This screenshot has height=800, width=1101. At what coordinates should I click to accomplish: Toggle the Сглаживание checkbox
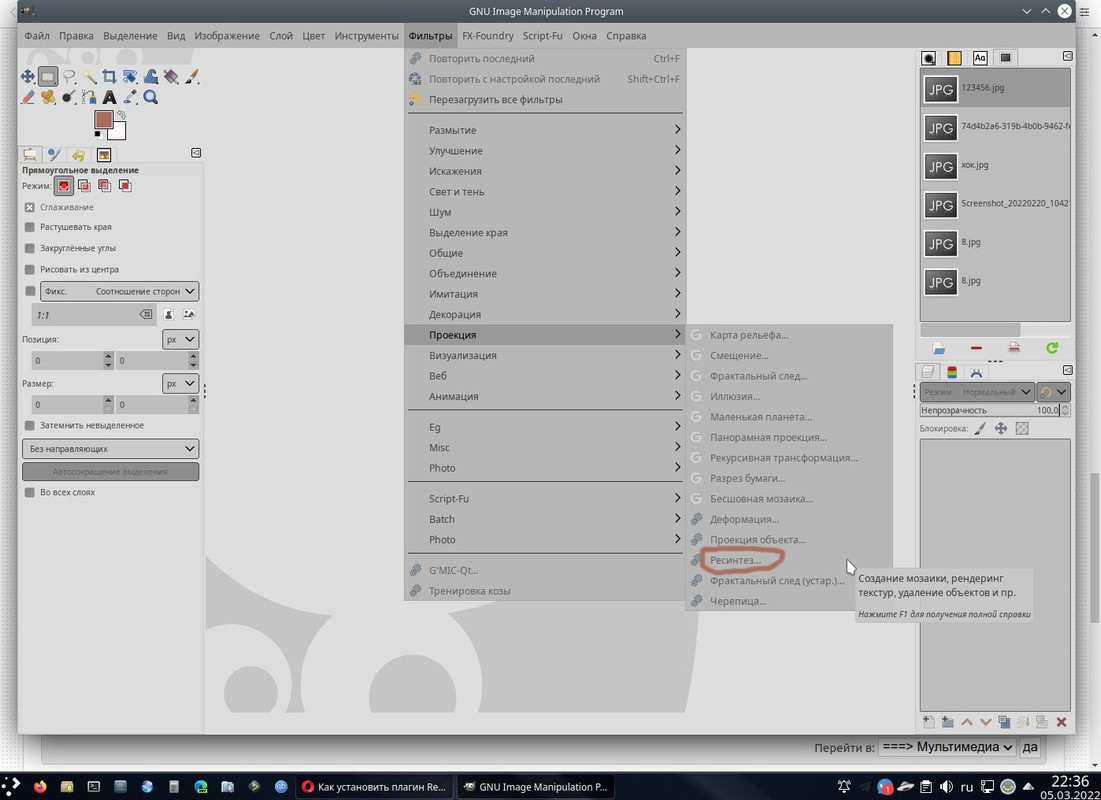(x=29, y=207)
